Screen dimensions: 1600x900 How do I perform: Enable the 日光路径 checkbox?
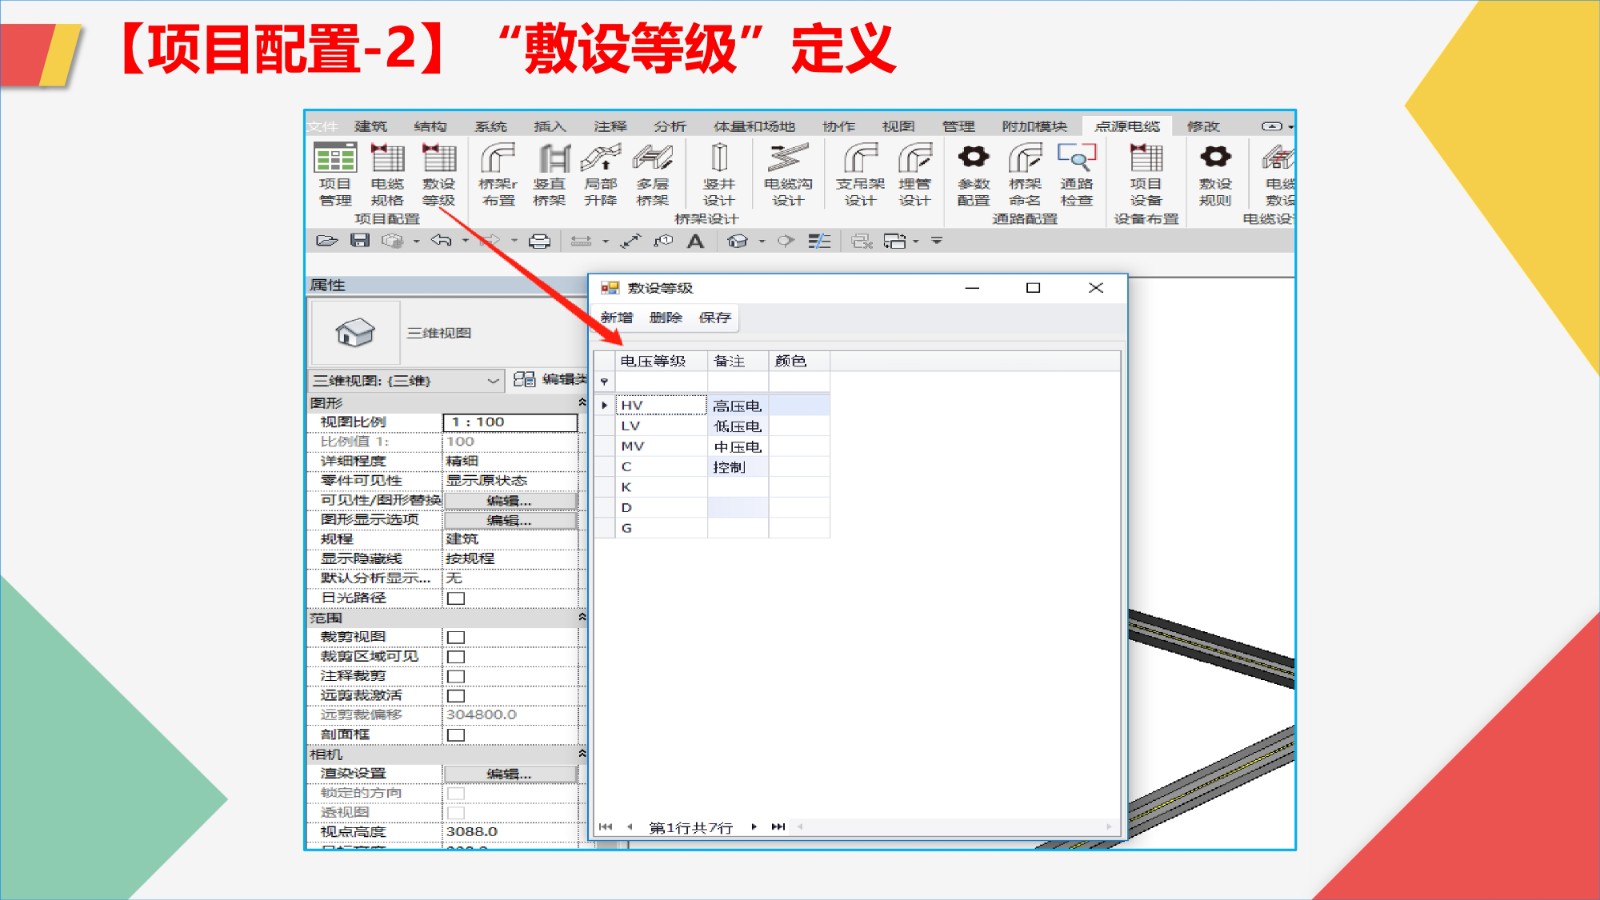456,598
